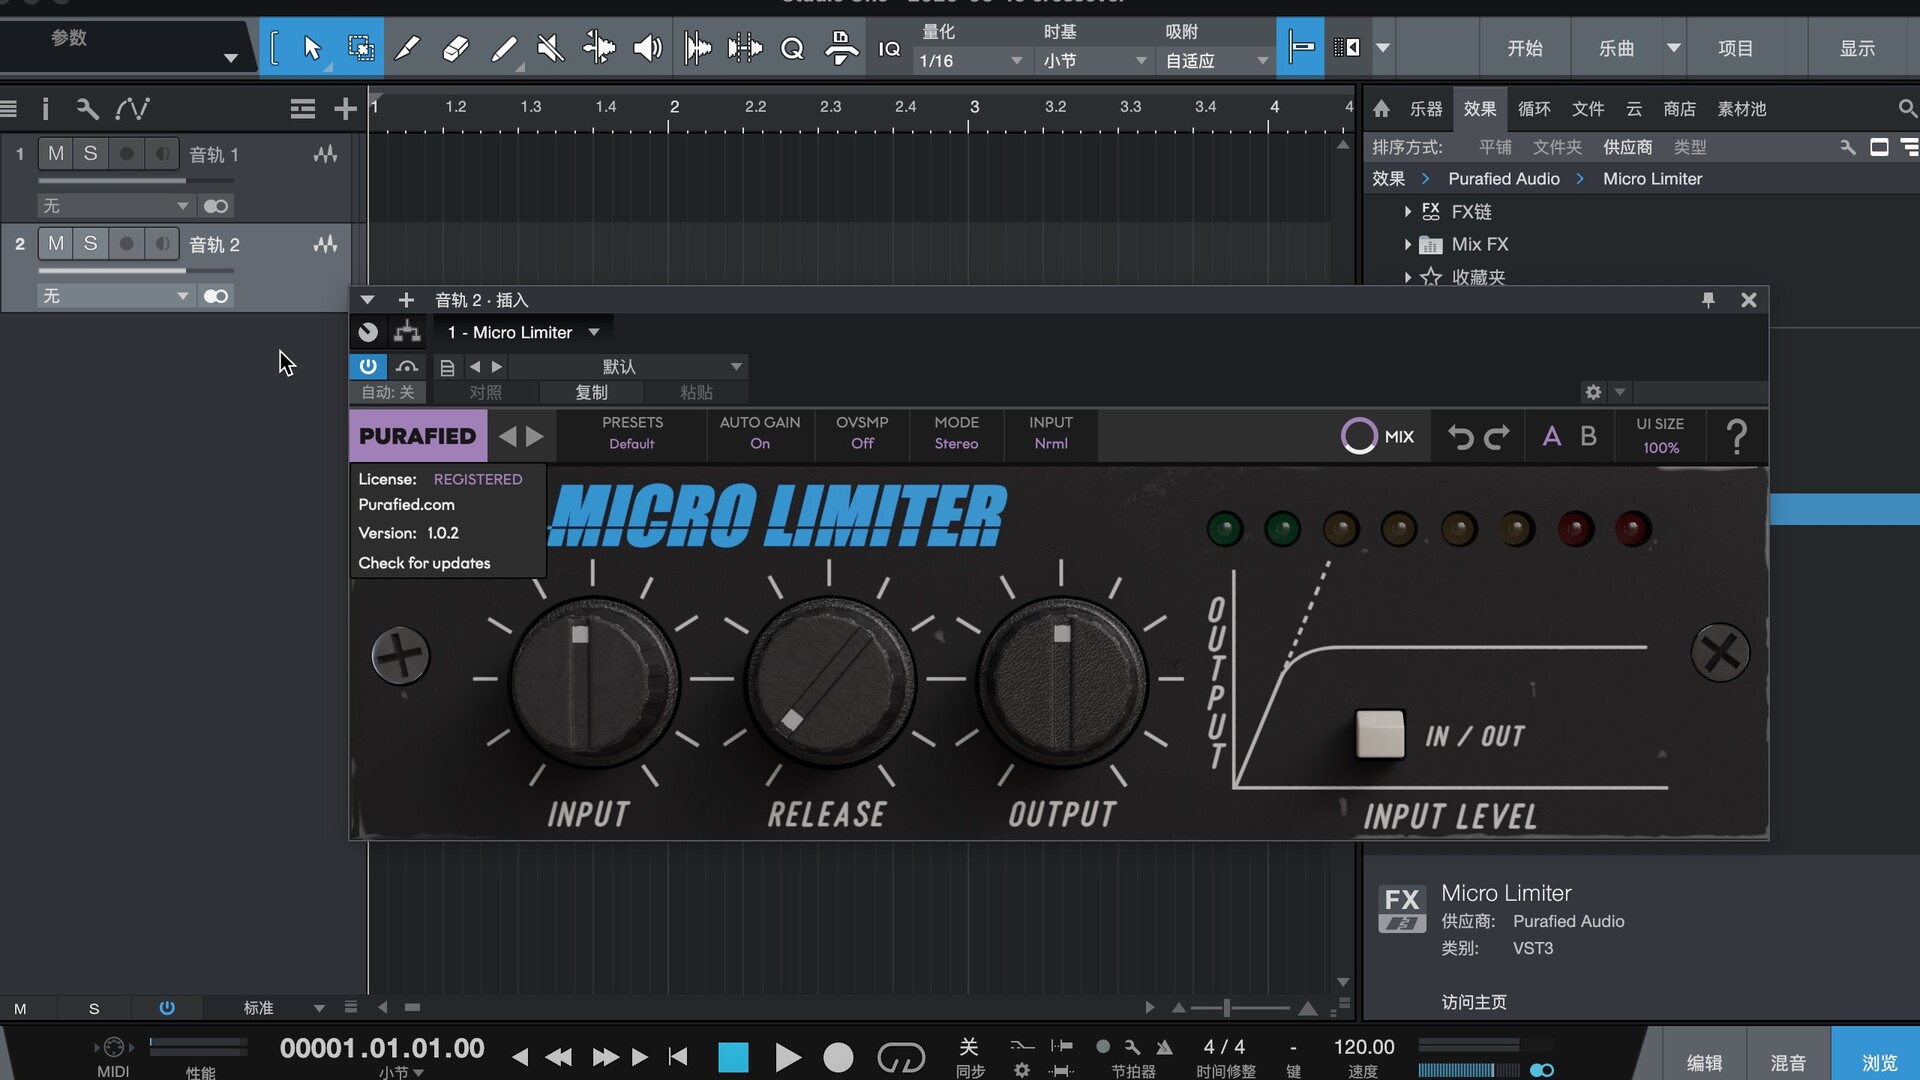Click the Purafied.com link
Screen dimensions: 1920x1080
[x=406, y=505]
